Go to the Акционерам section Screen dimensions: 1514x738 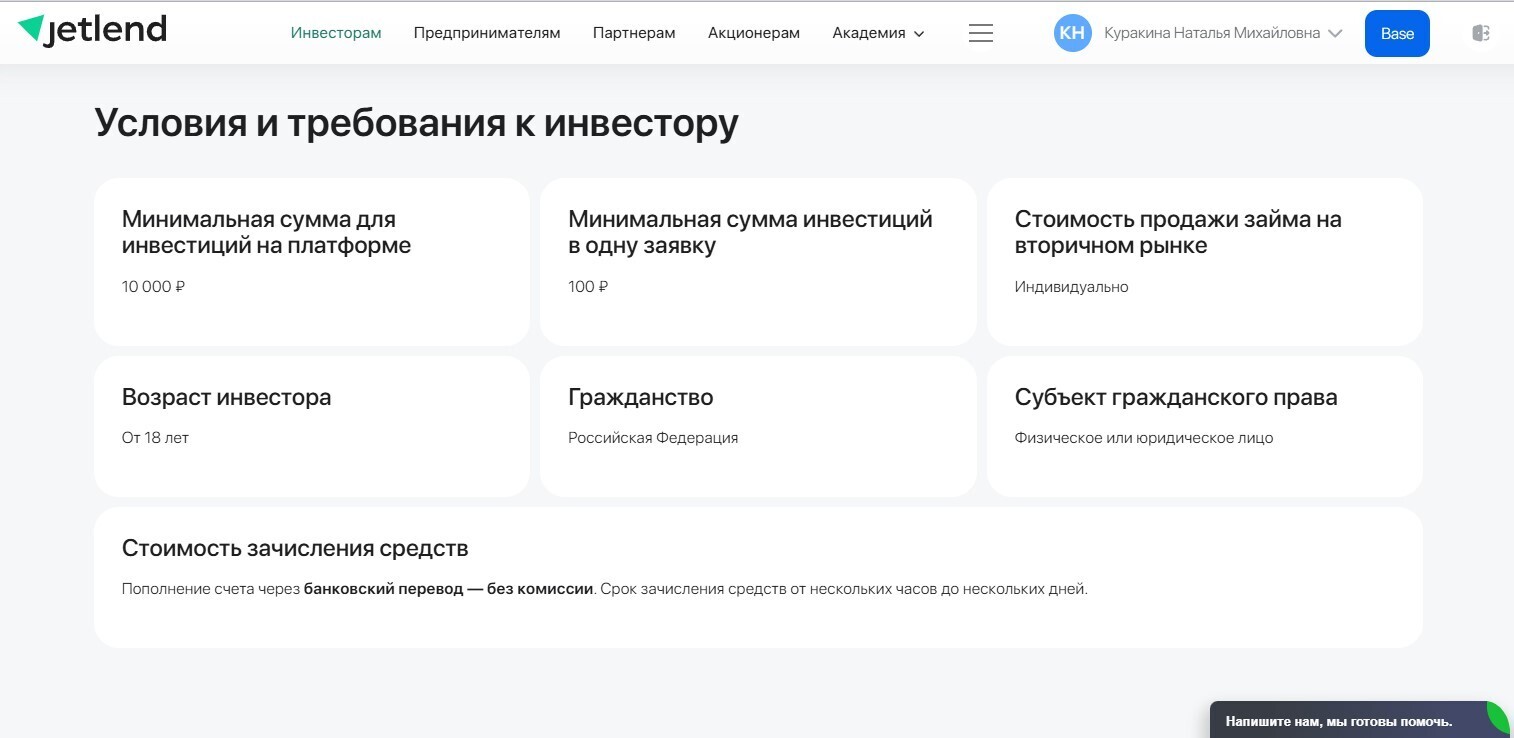pos(753,32)
